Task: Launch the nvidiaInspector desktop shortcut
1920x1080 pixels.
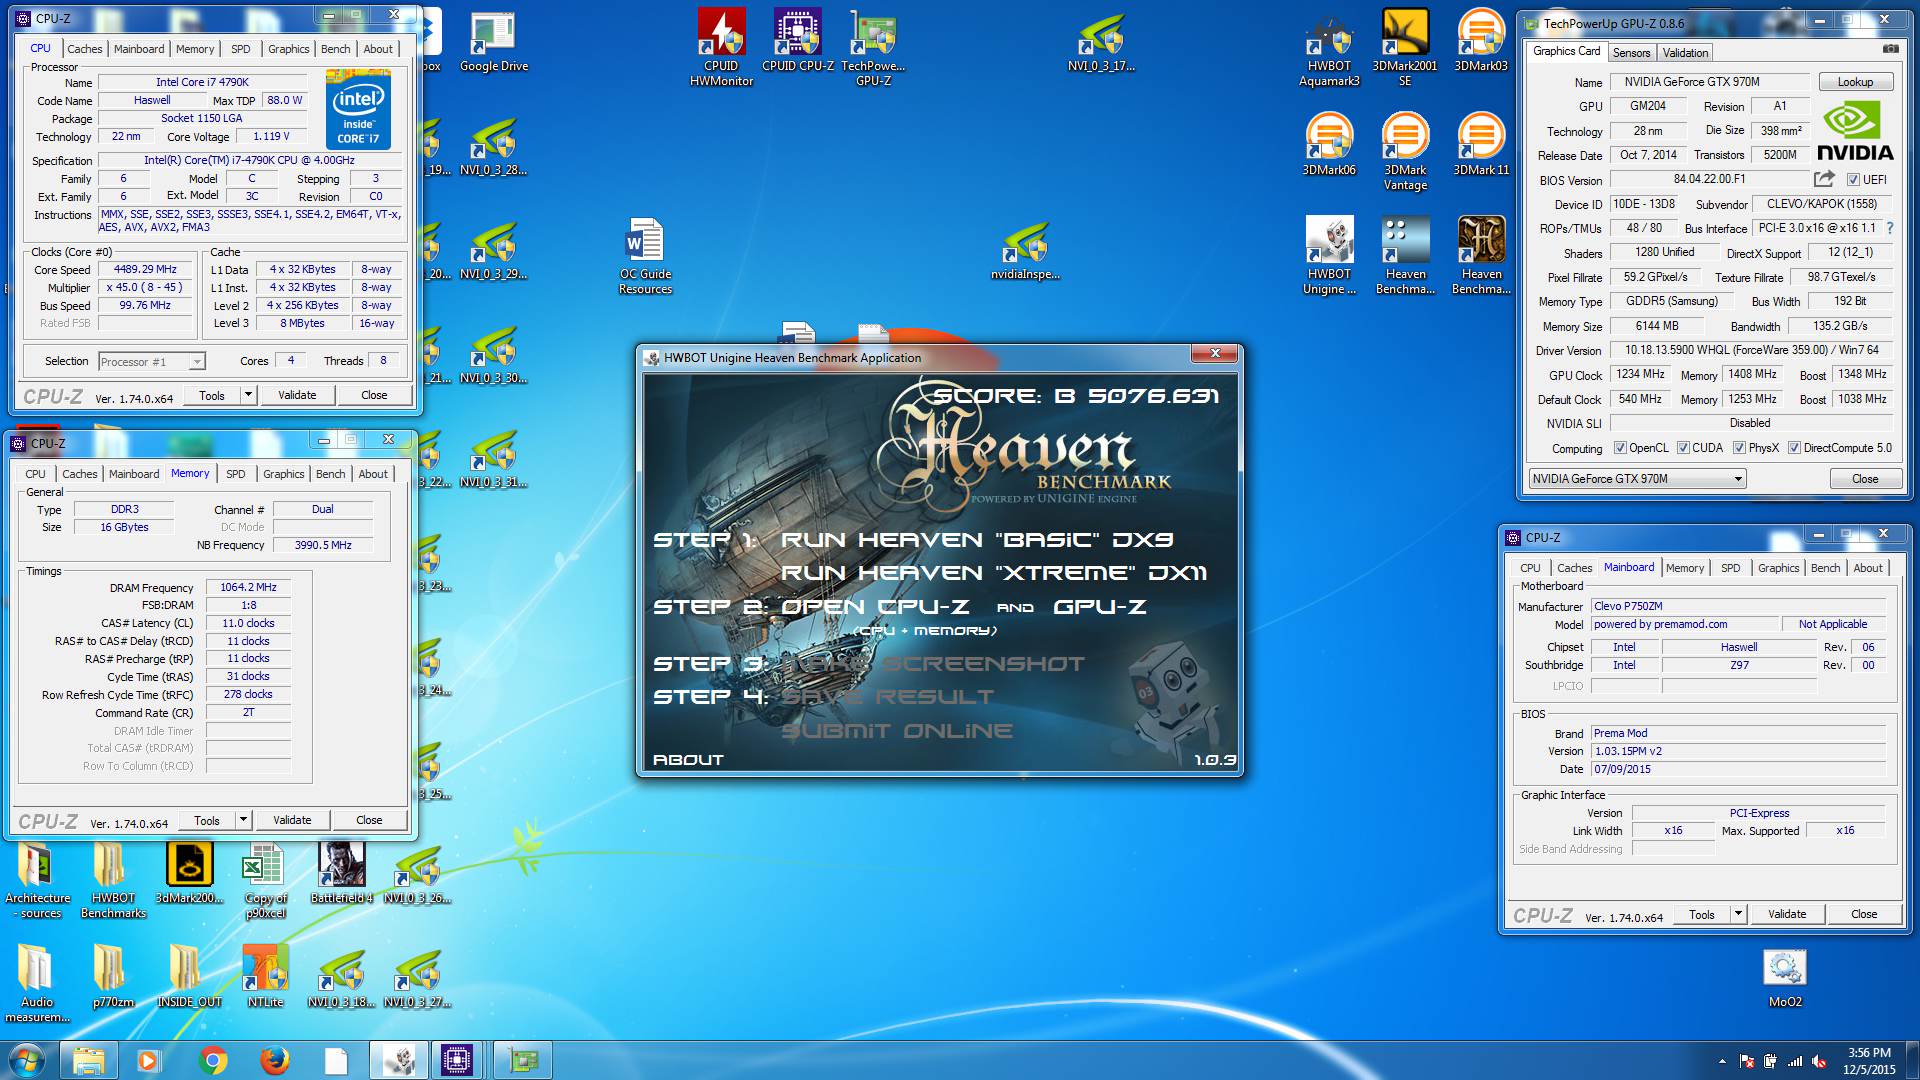Action: pos(1025,250)
